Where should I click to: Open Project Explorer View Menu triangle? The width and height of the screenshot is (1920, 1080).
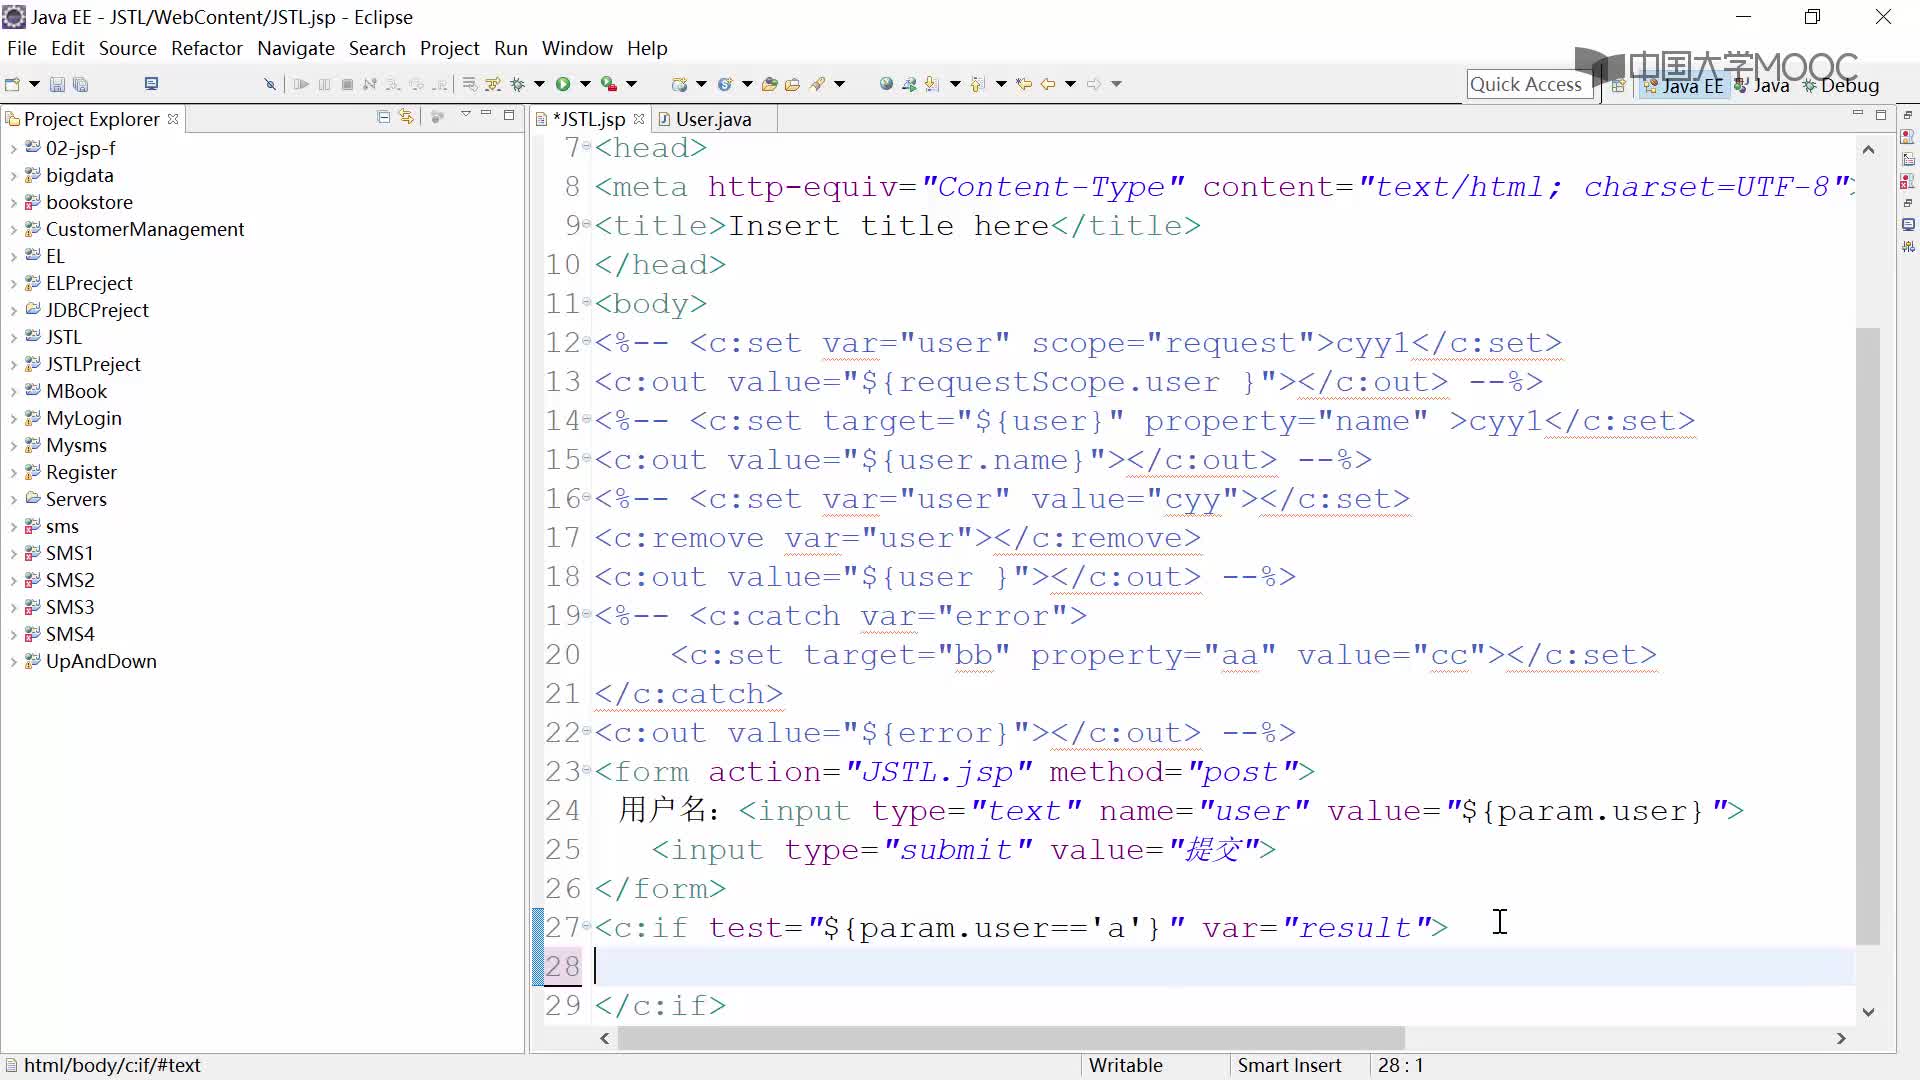click(x=465, y=116)
